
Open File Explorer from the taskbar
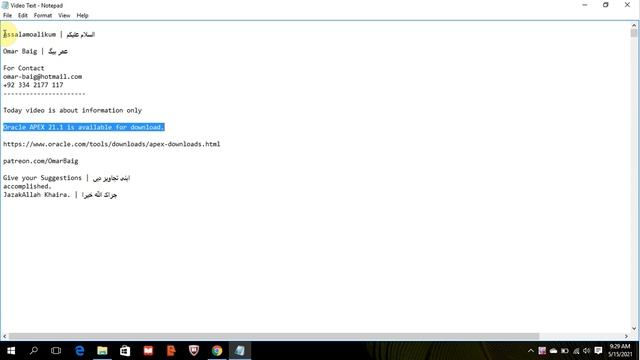point(102,351)
